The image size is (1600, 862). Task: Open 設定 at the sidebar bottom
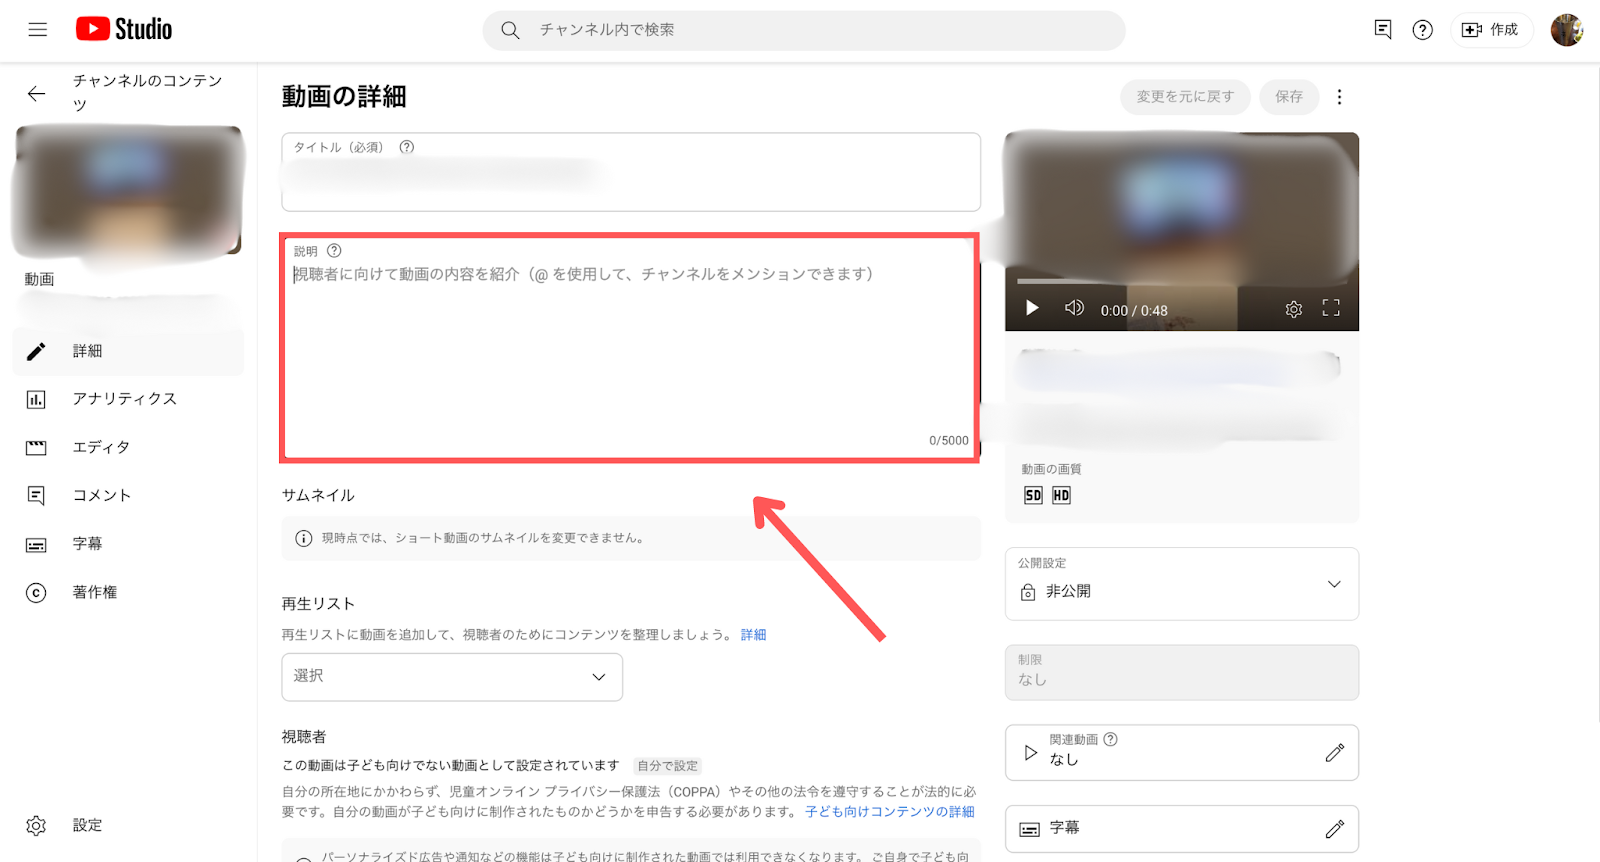click(x=128, y=825)
